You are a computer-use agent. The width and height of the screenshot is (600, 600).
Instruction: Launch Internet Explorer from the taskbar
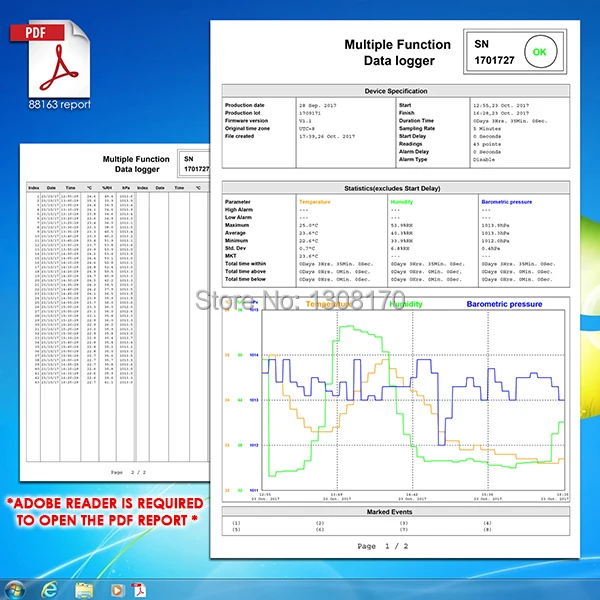(49, 590)
